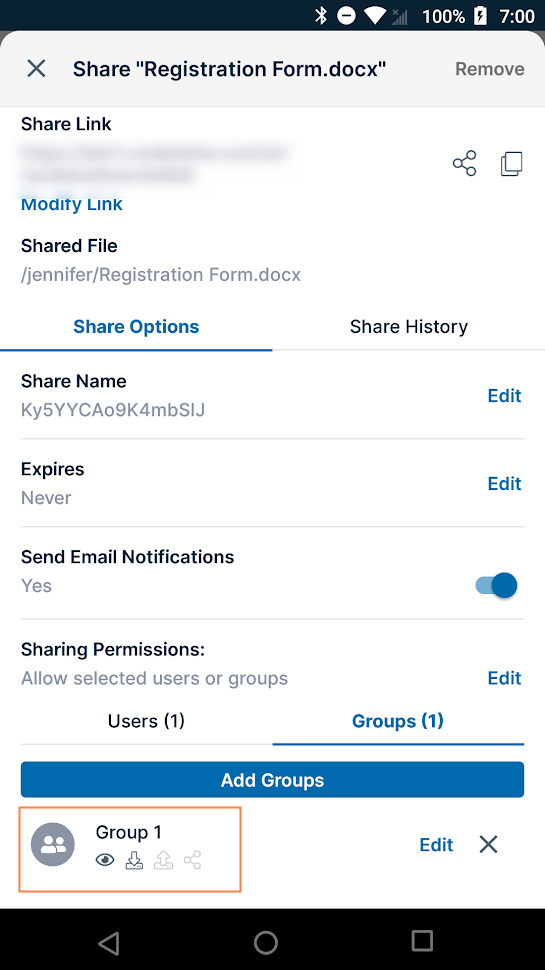
Task: Edit the Expires setting
Action: [504, 483]
